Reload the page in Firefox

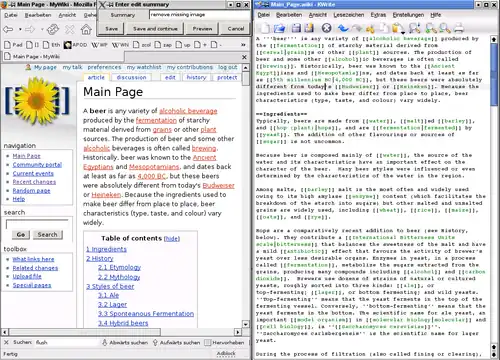[x=53, y=30]
